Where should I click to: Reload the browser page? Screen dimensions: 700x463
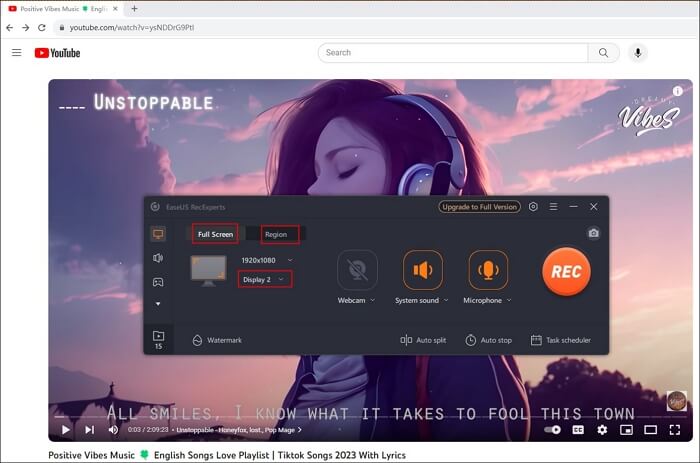42,28
